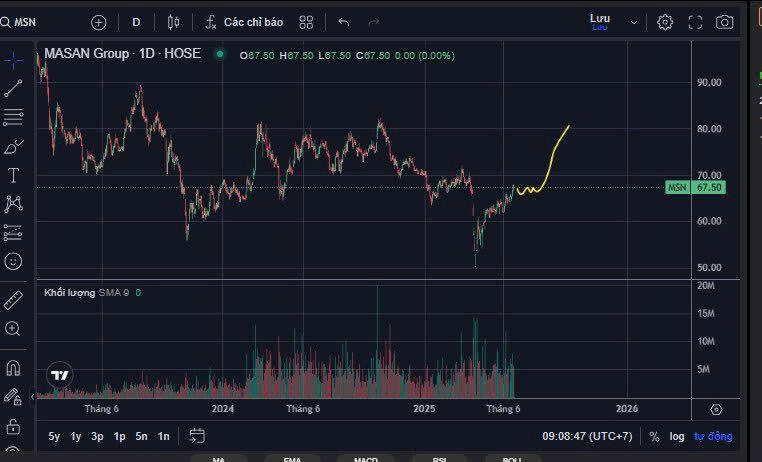
Task: Activate the zoom in tool
Action: click(x=13, y=329)
